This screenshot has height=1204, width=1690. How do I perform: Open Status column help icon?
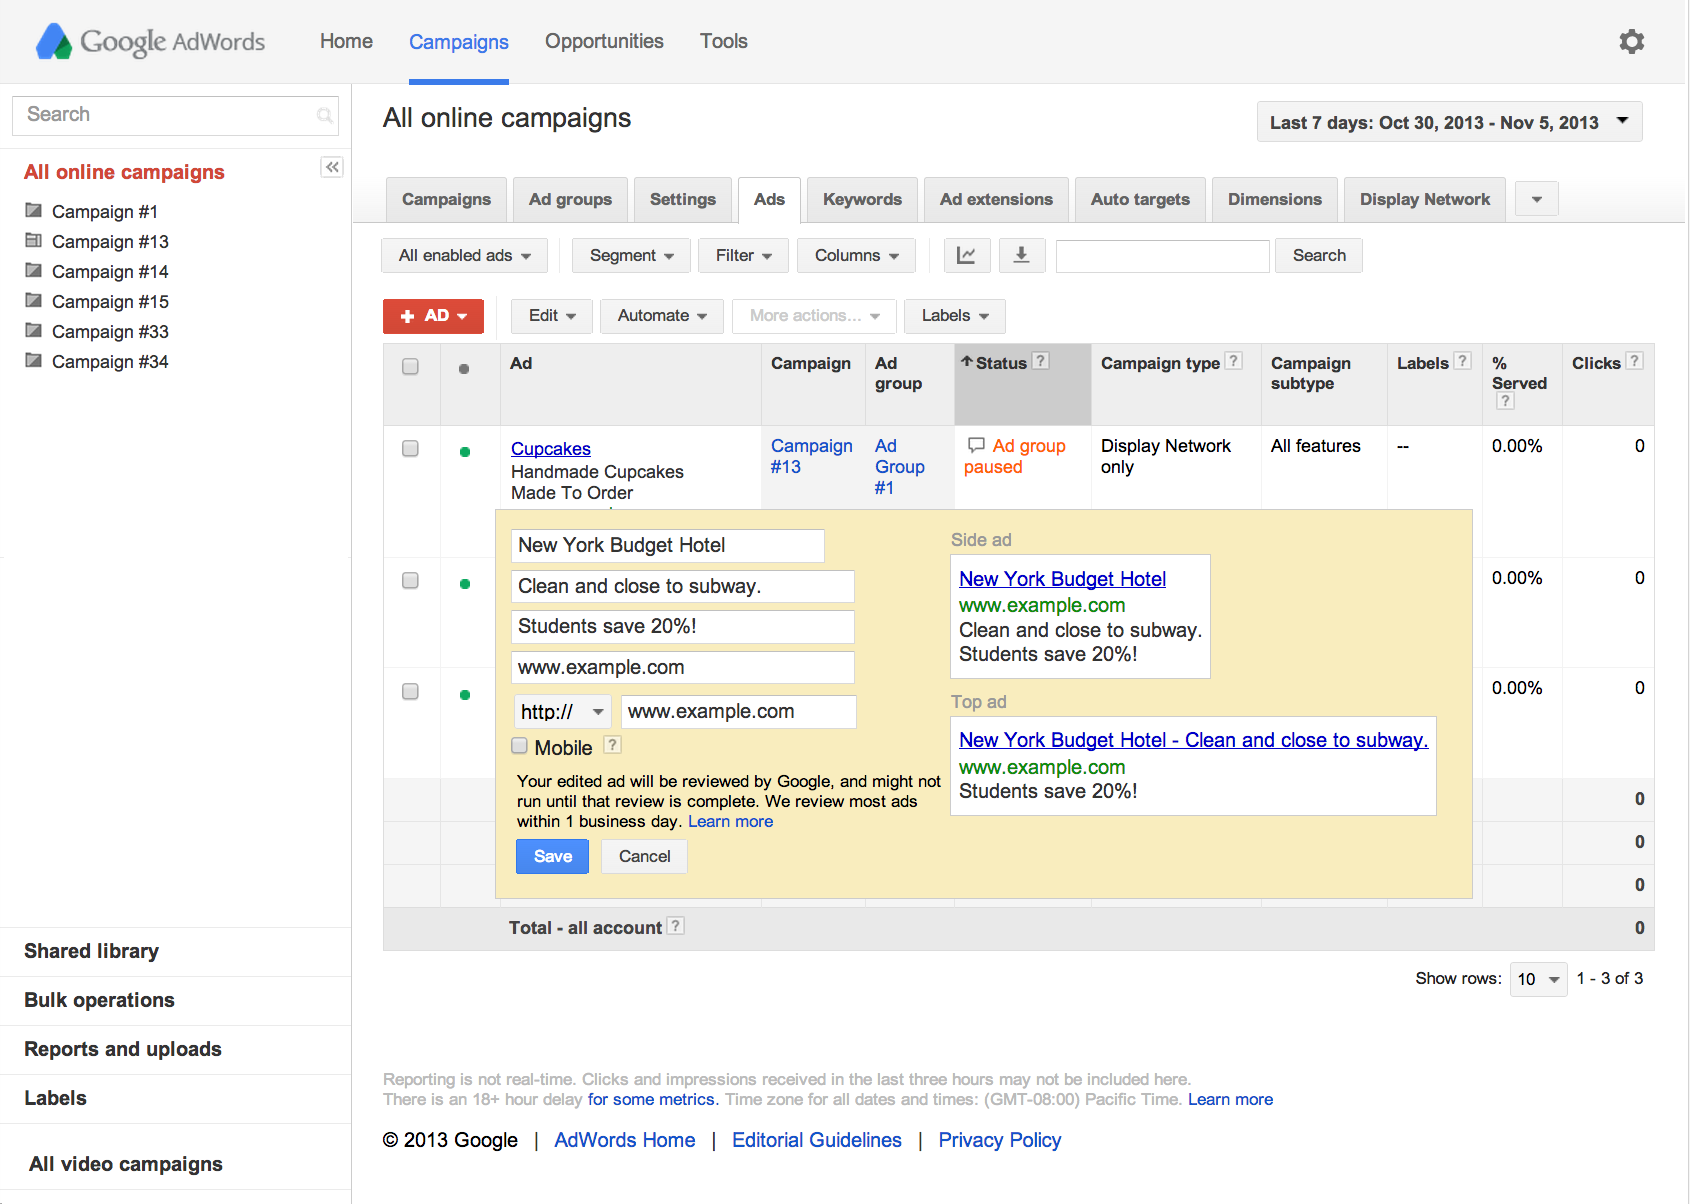(x=1041, y=361)
